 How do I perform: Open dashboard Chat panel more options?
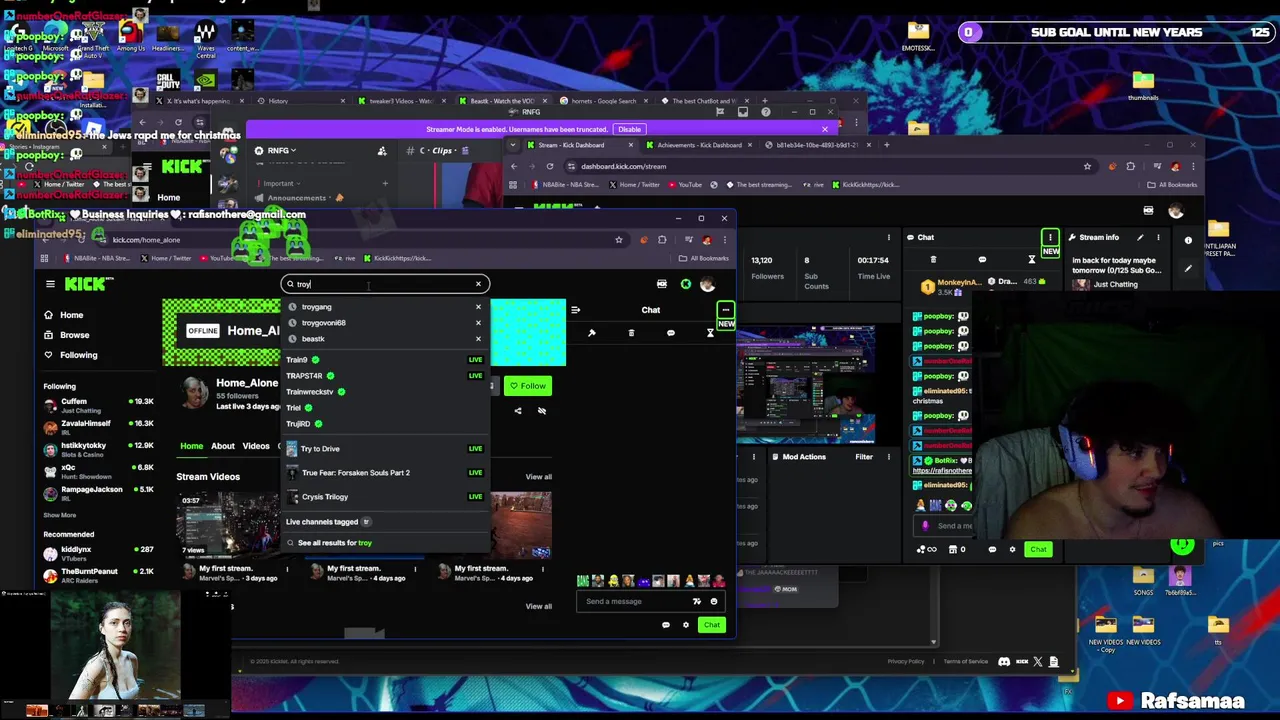1050,238
